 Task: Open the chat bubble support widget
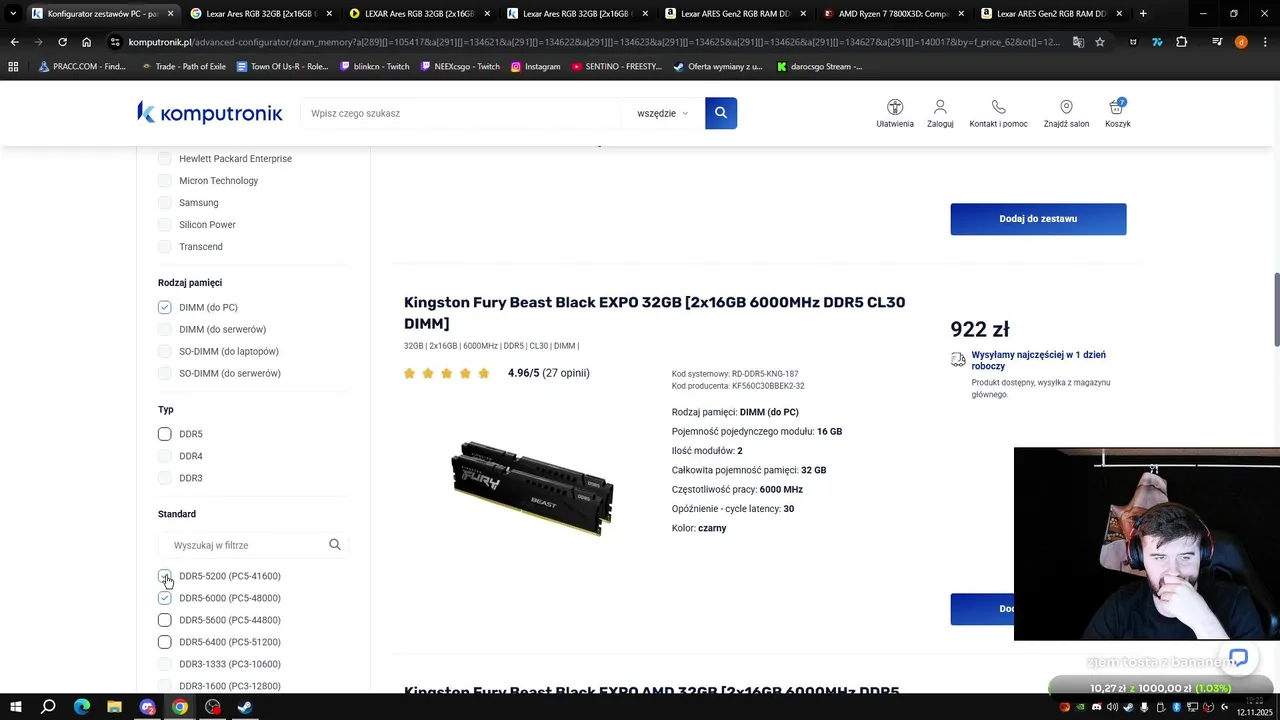click(1238, 658)
